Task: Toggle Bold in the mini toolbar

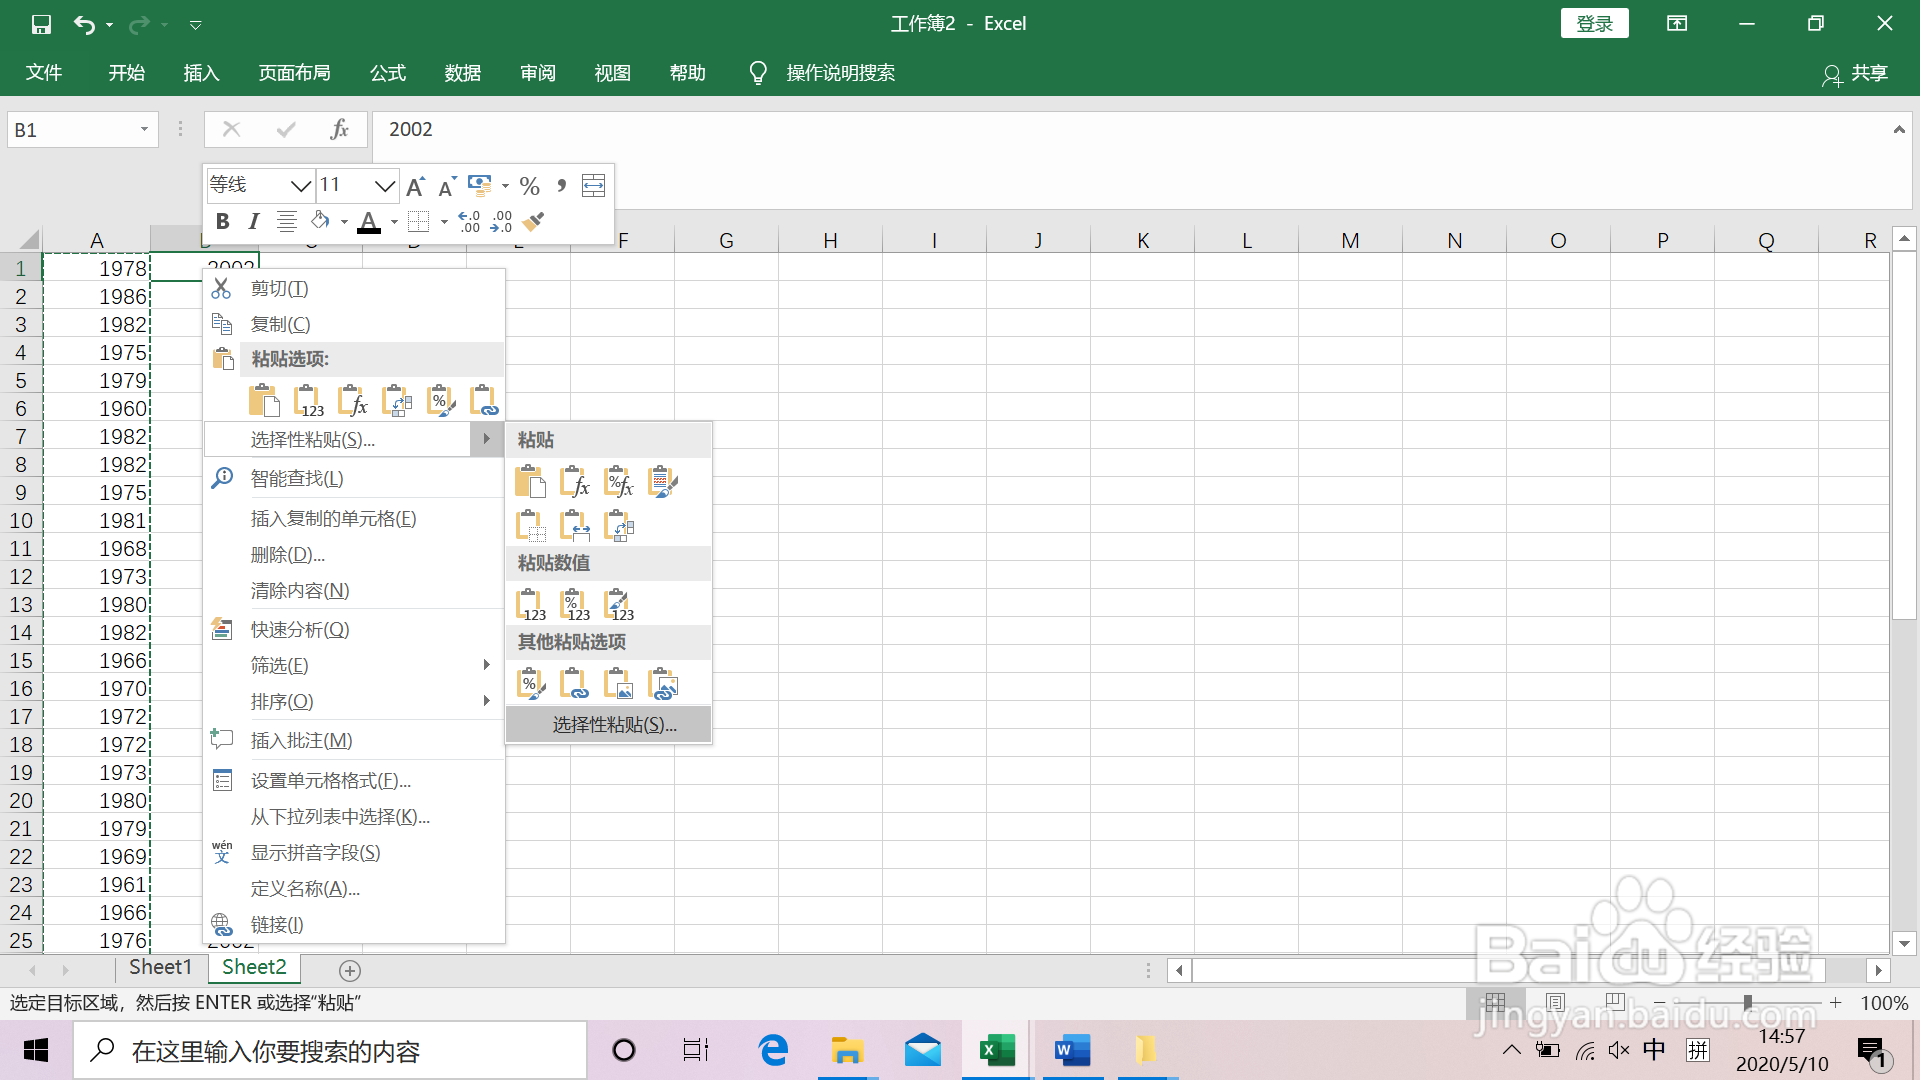Action: [x=223, y=221]
